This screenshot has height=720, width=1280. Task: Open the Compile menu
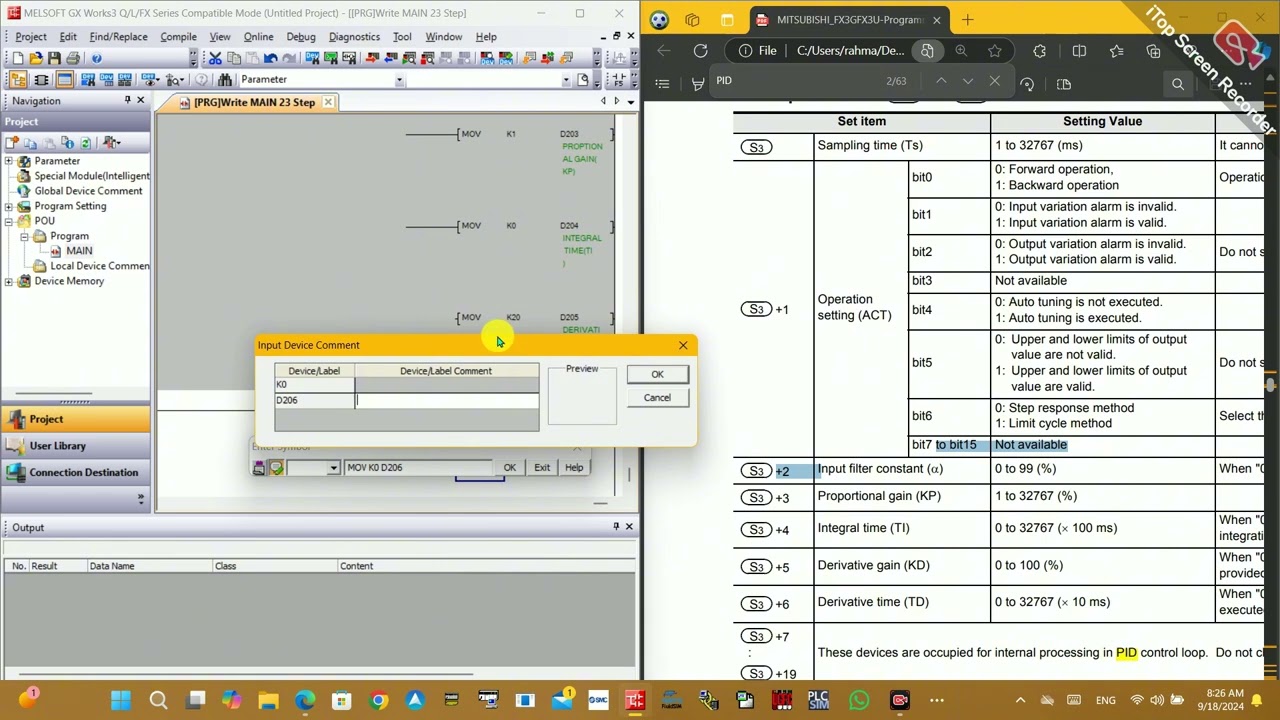click(178, 37)
